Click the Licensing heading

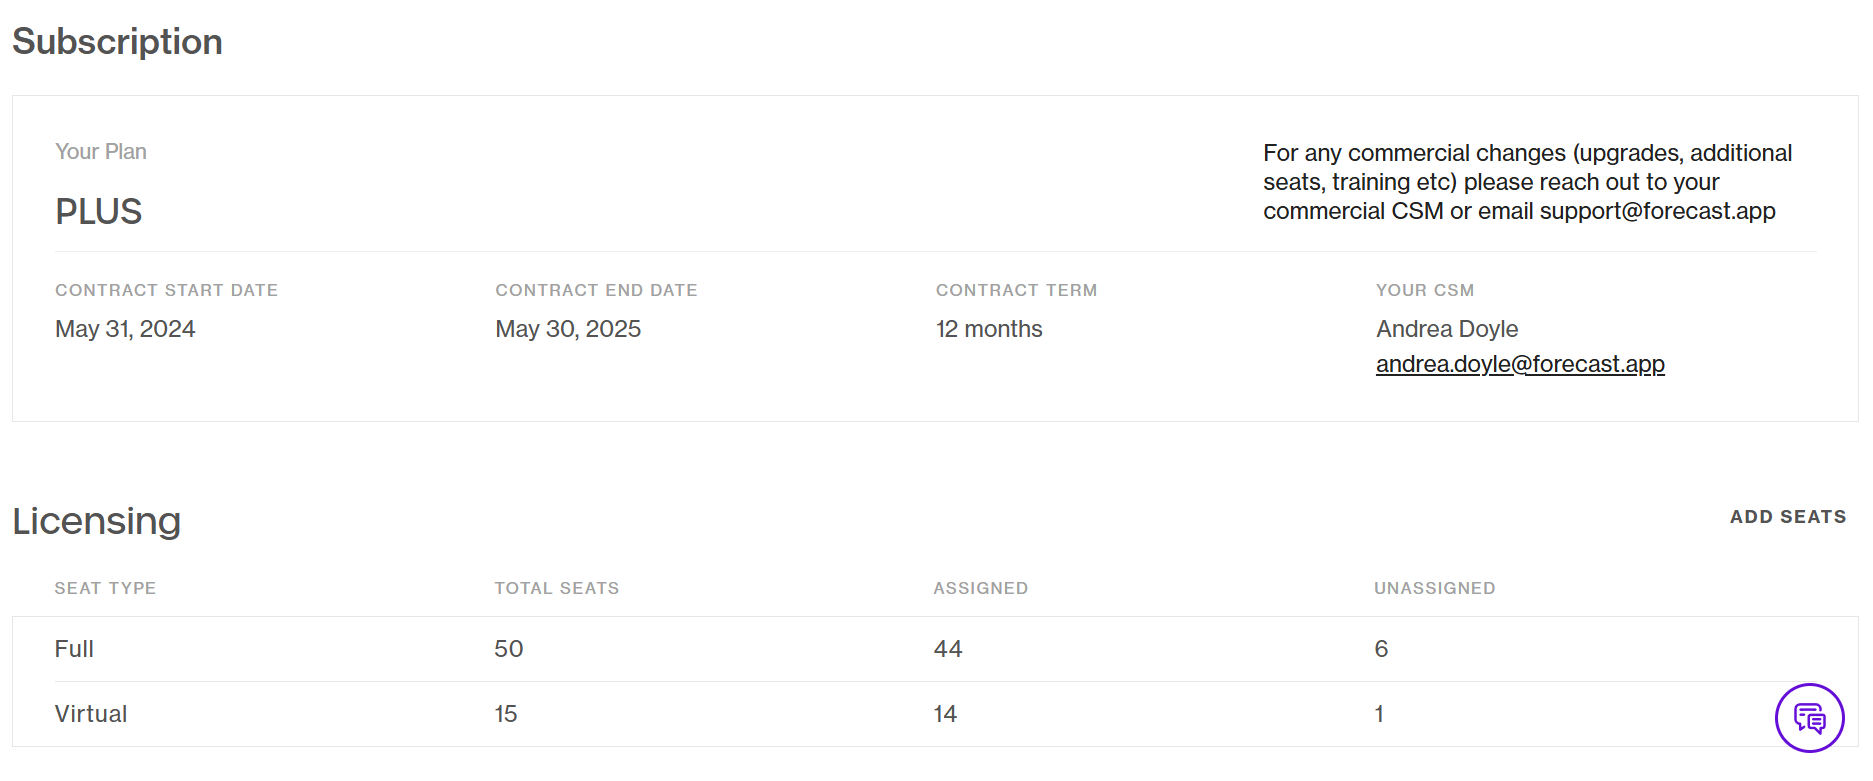96,521
